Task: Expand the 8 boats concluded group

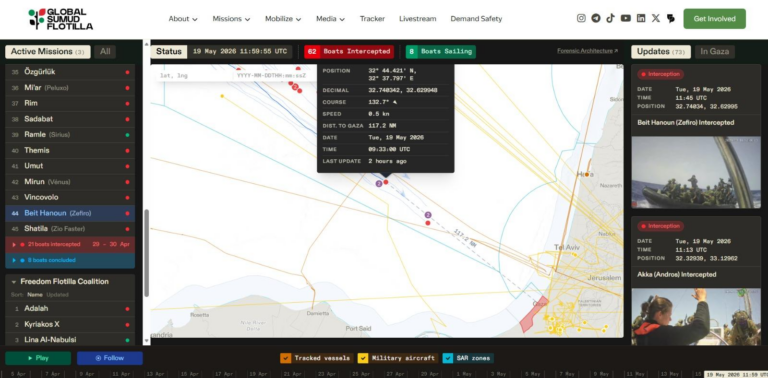Action: click(70, 260)
